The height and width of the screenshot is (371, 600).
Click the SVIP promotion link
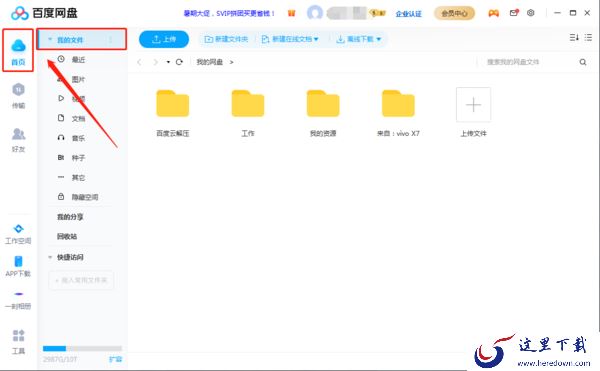[229, 13]
